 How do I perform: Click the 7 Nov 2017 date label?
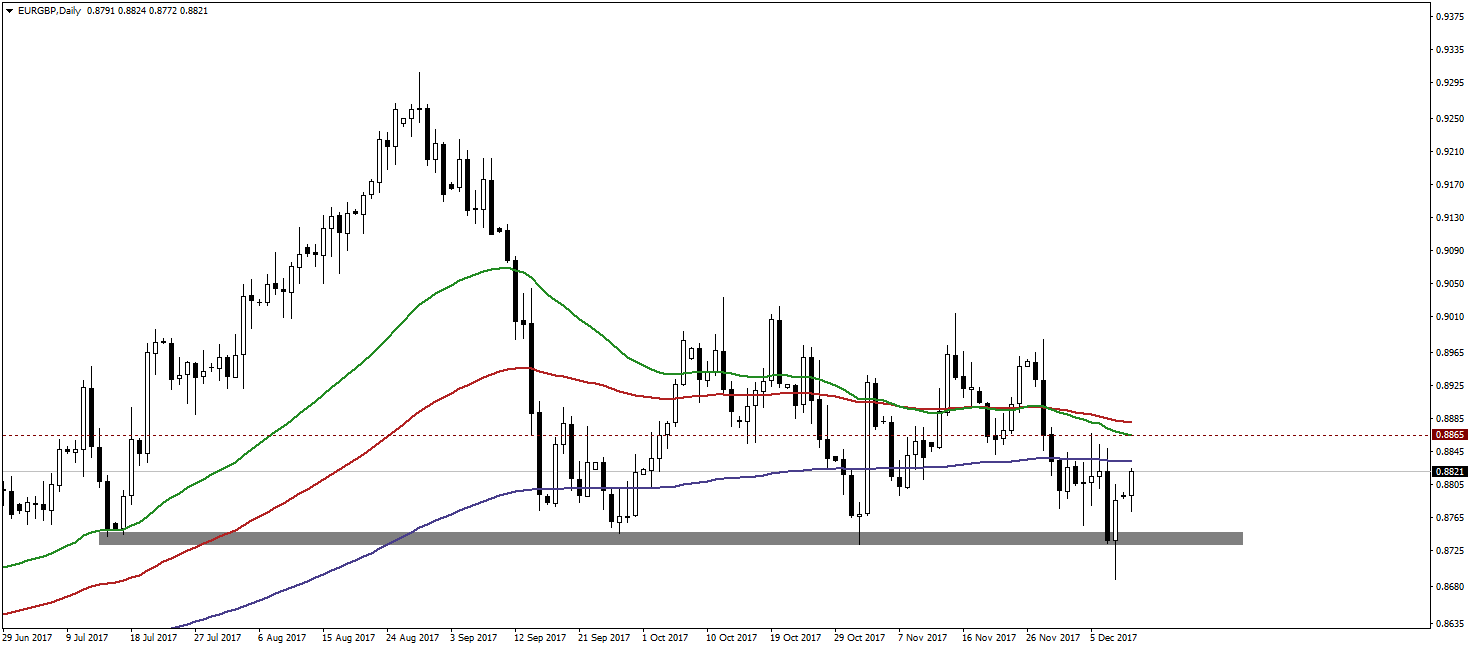(922, 637)
